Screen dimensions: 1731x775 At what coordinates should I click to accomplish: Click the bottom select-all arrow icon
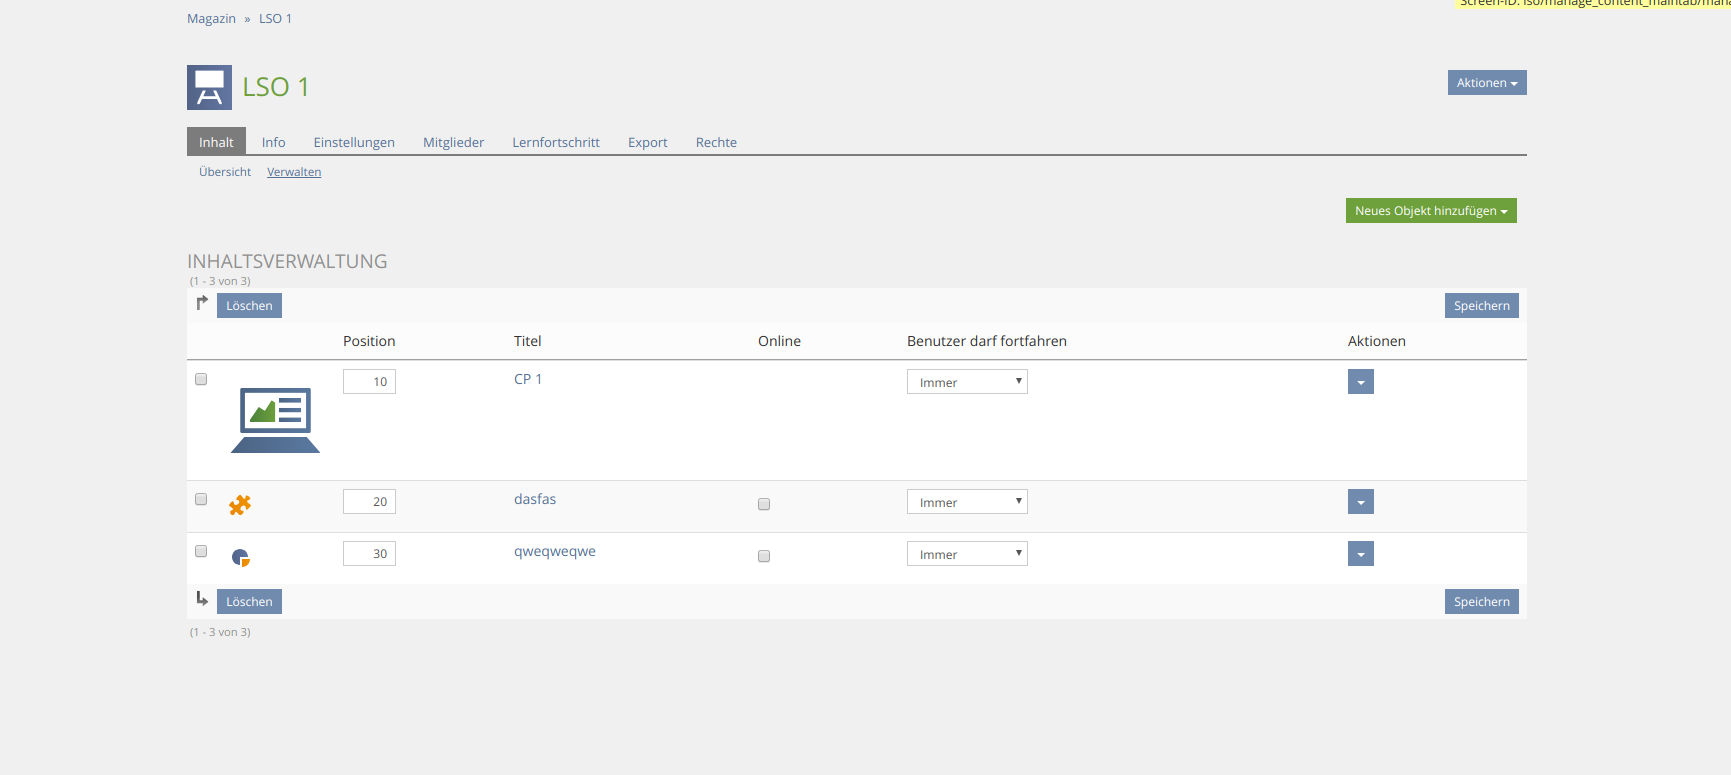(x=202, y=599)
